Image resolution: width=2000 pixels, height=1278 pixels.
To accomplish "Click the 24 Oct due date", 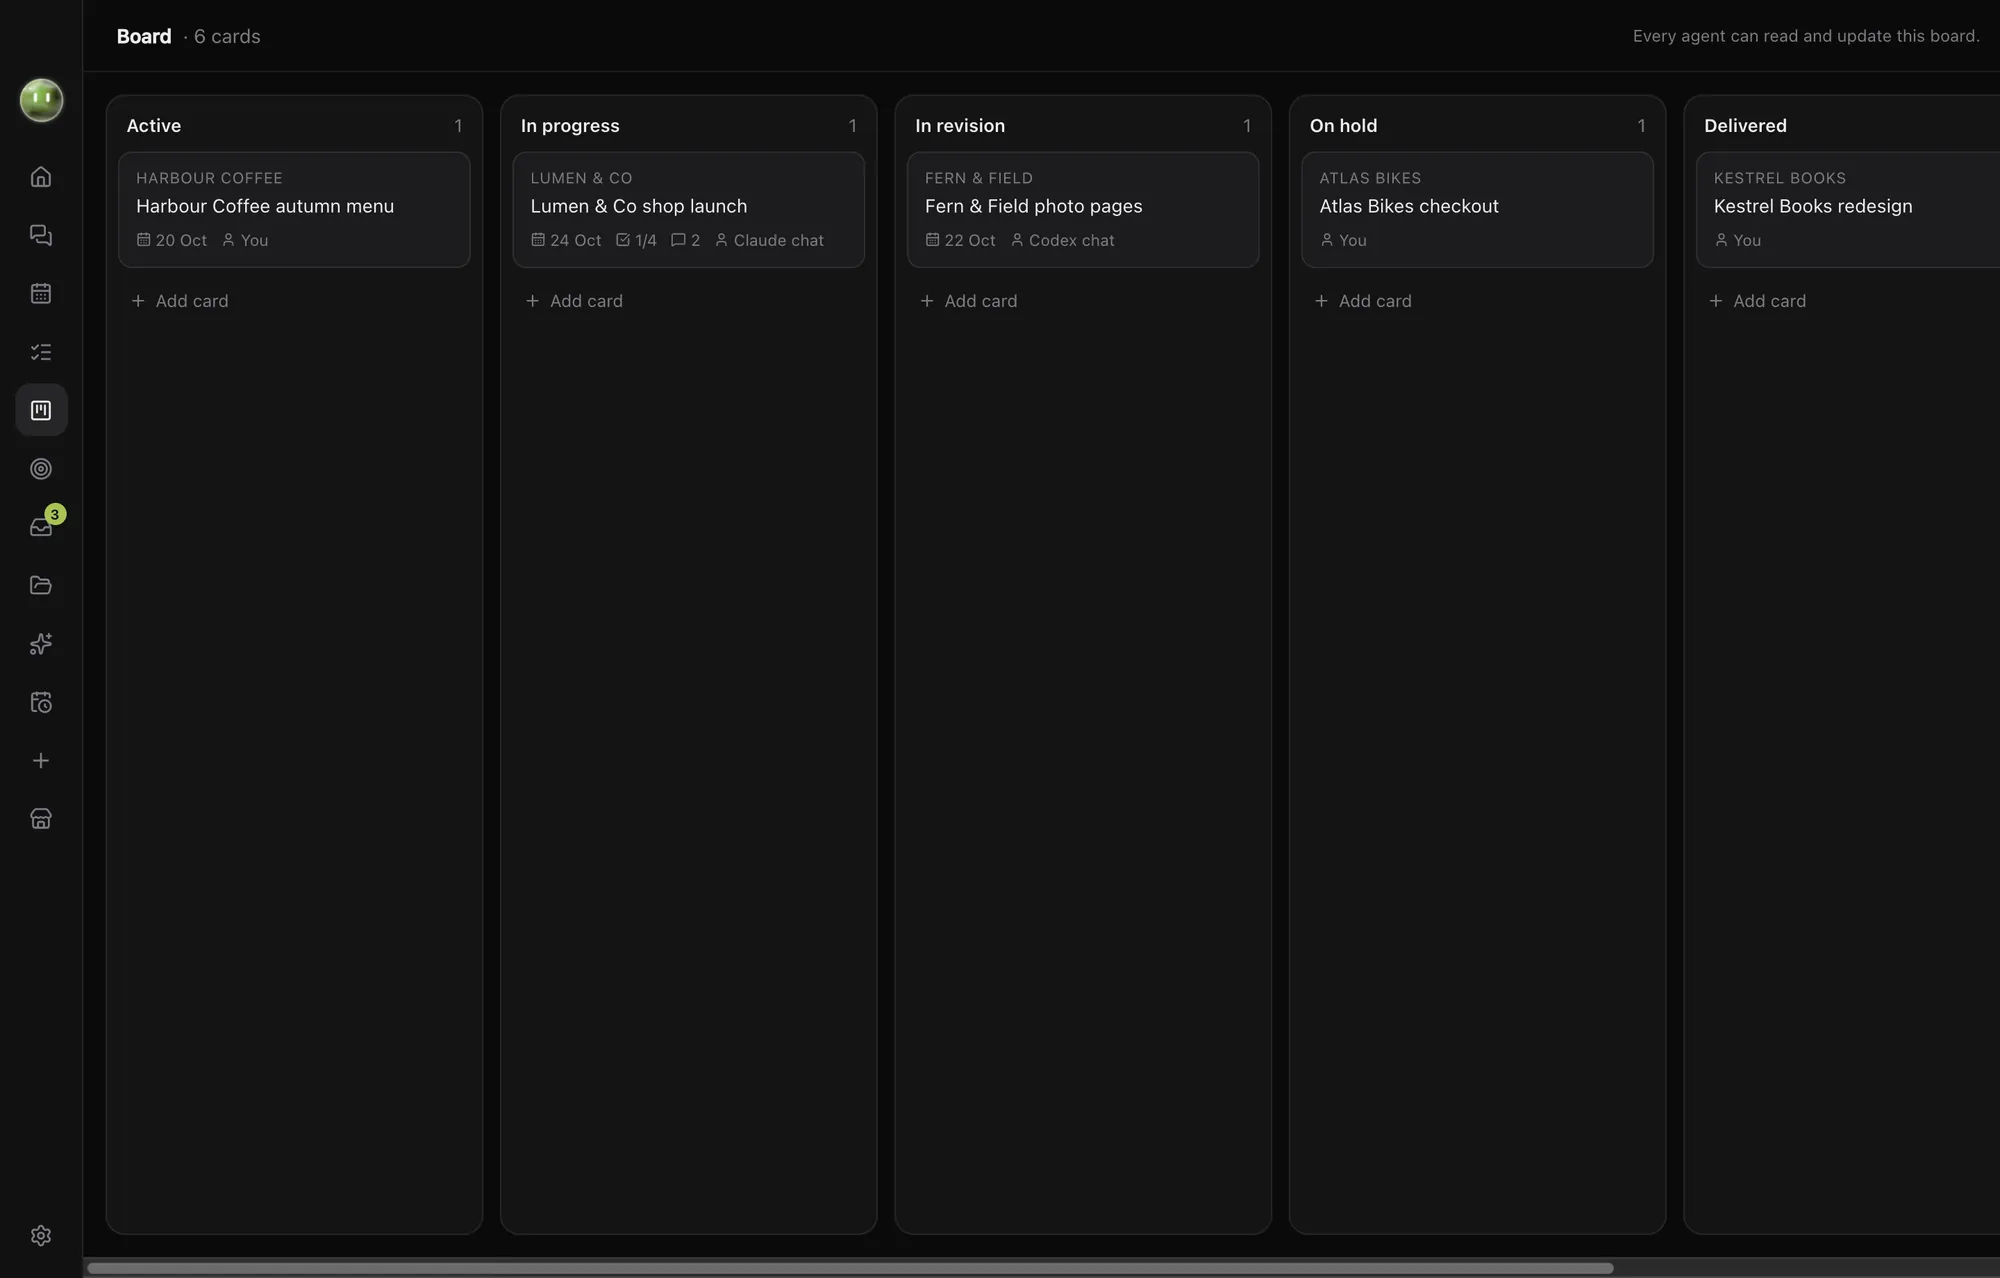I will [x=566, y=240].
